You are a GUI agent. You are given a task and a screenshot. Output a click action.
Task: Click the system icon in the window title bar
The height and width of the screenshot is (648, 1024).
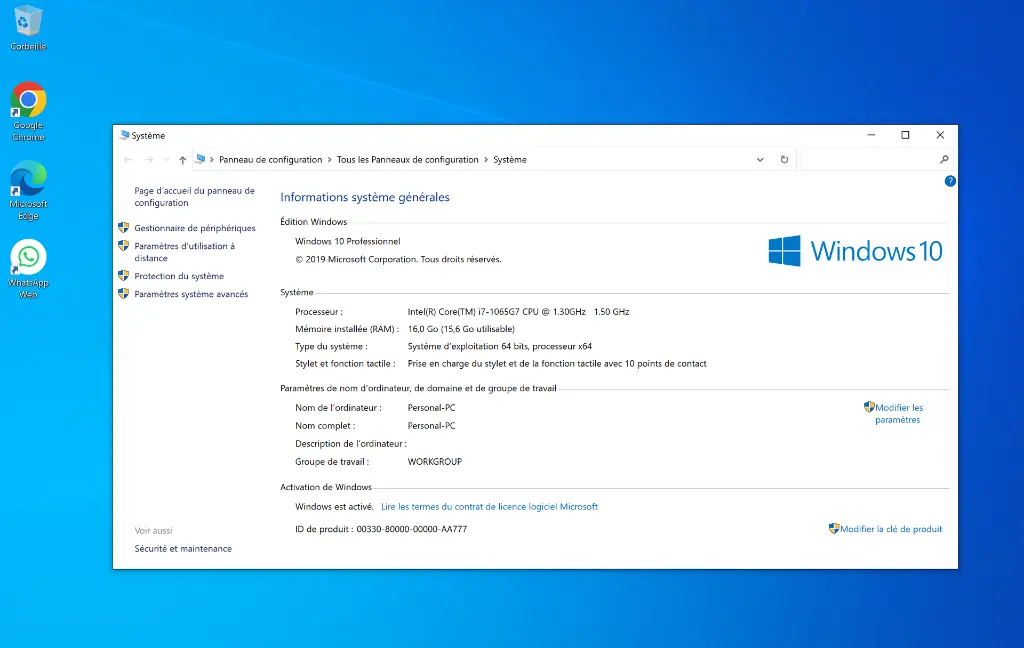[124, 135]
